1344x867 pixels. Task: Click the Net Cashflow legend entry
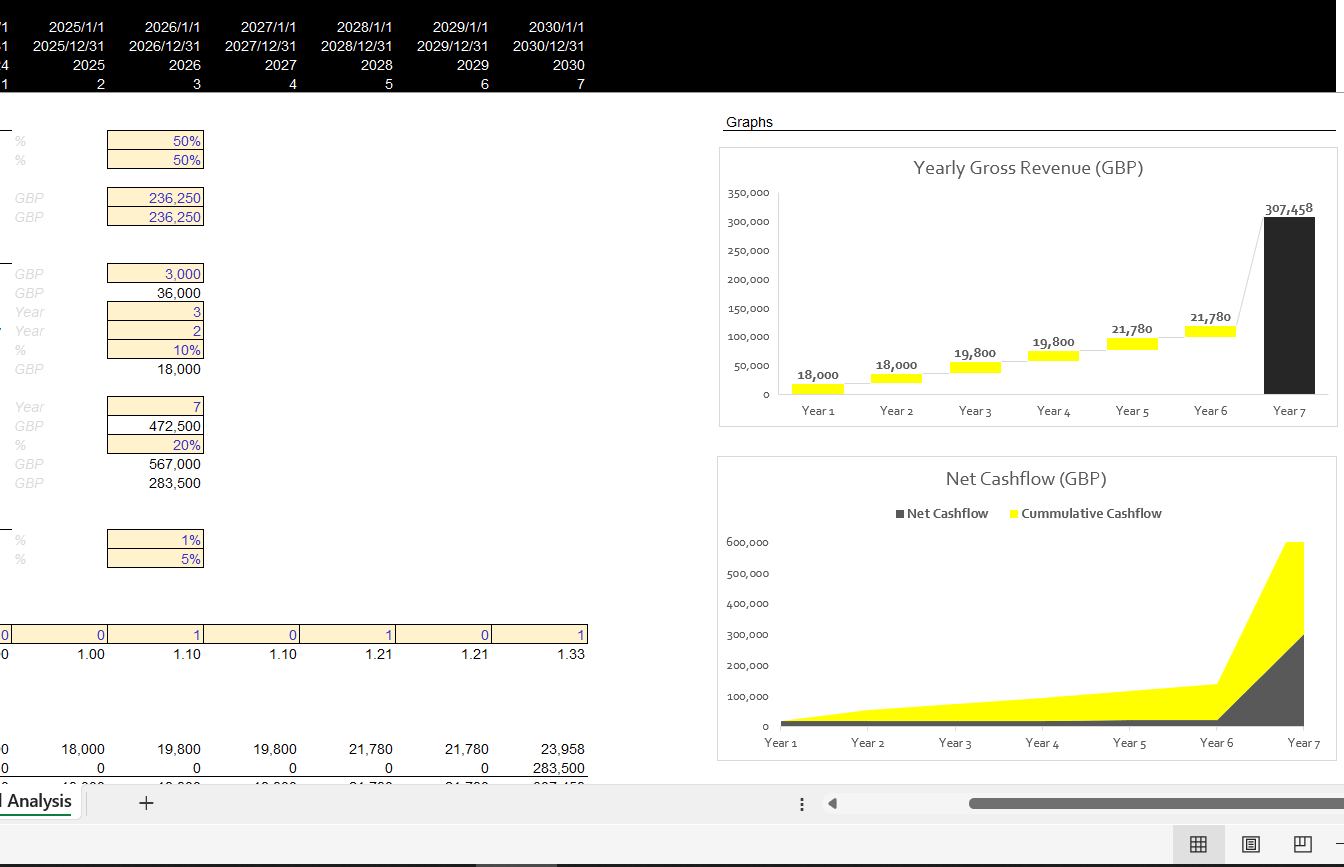click(941, 513)
